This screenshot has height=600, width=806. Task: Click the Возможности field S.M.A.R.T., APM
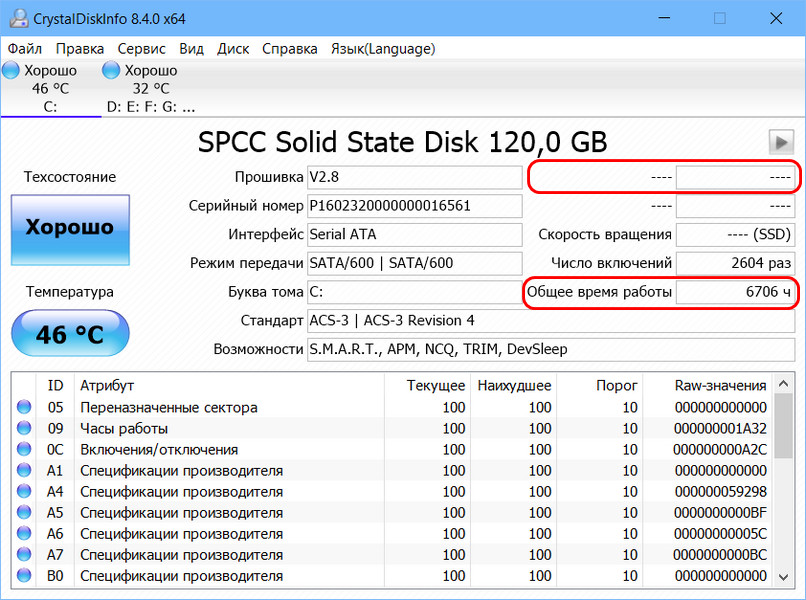pyautogui.click(x=551, y=350)
